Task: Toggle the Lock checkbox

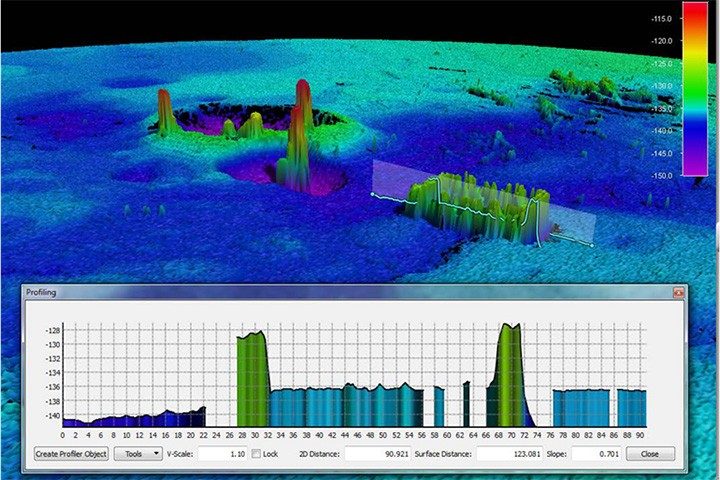Action: tap(256, 454)
